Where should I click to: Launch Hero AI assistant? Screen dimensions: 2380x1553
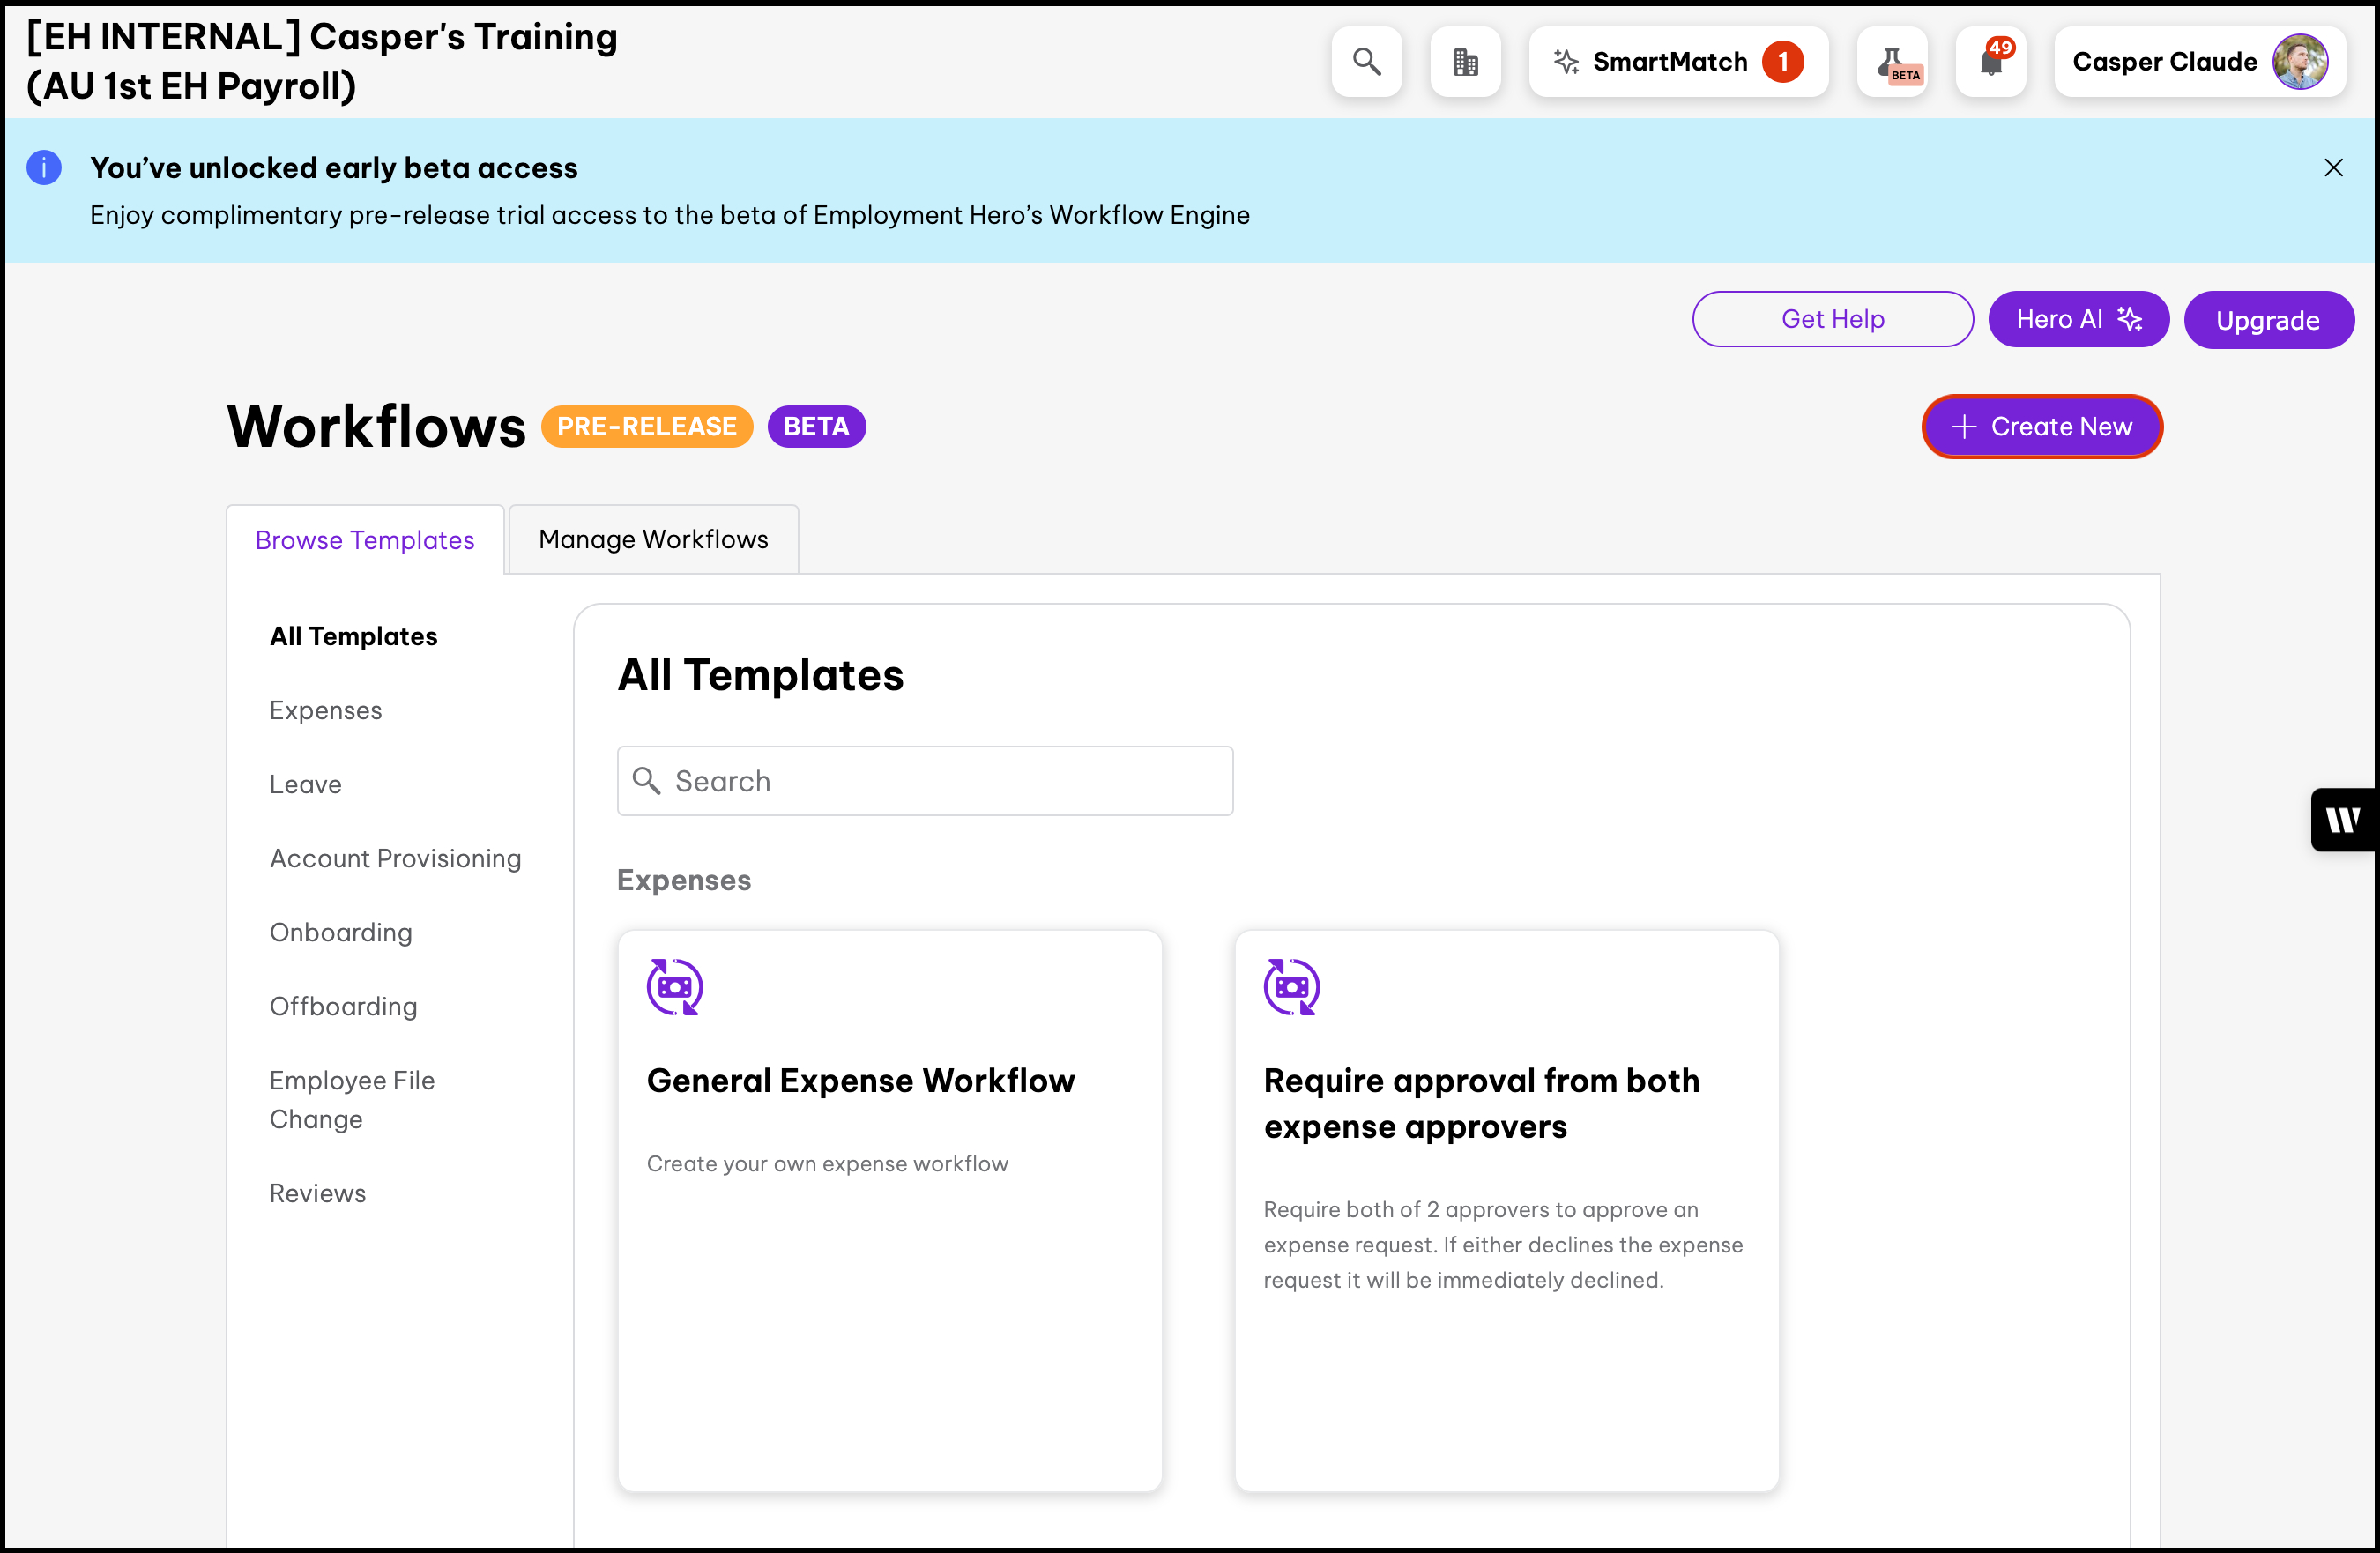(2077, 319)
